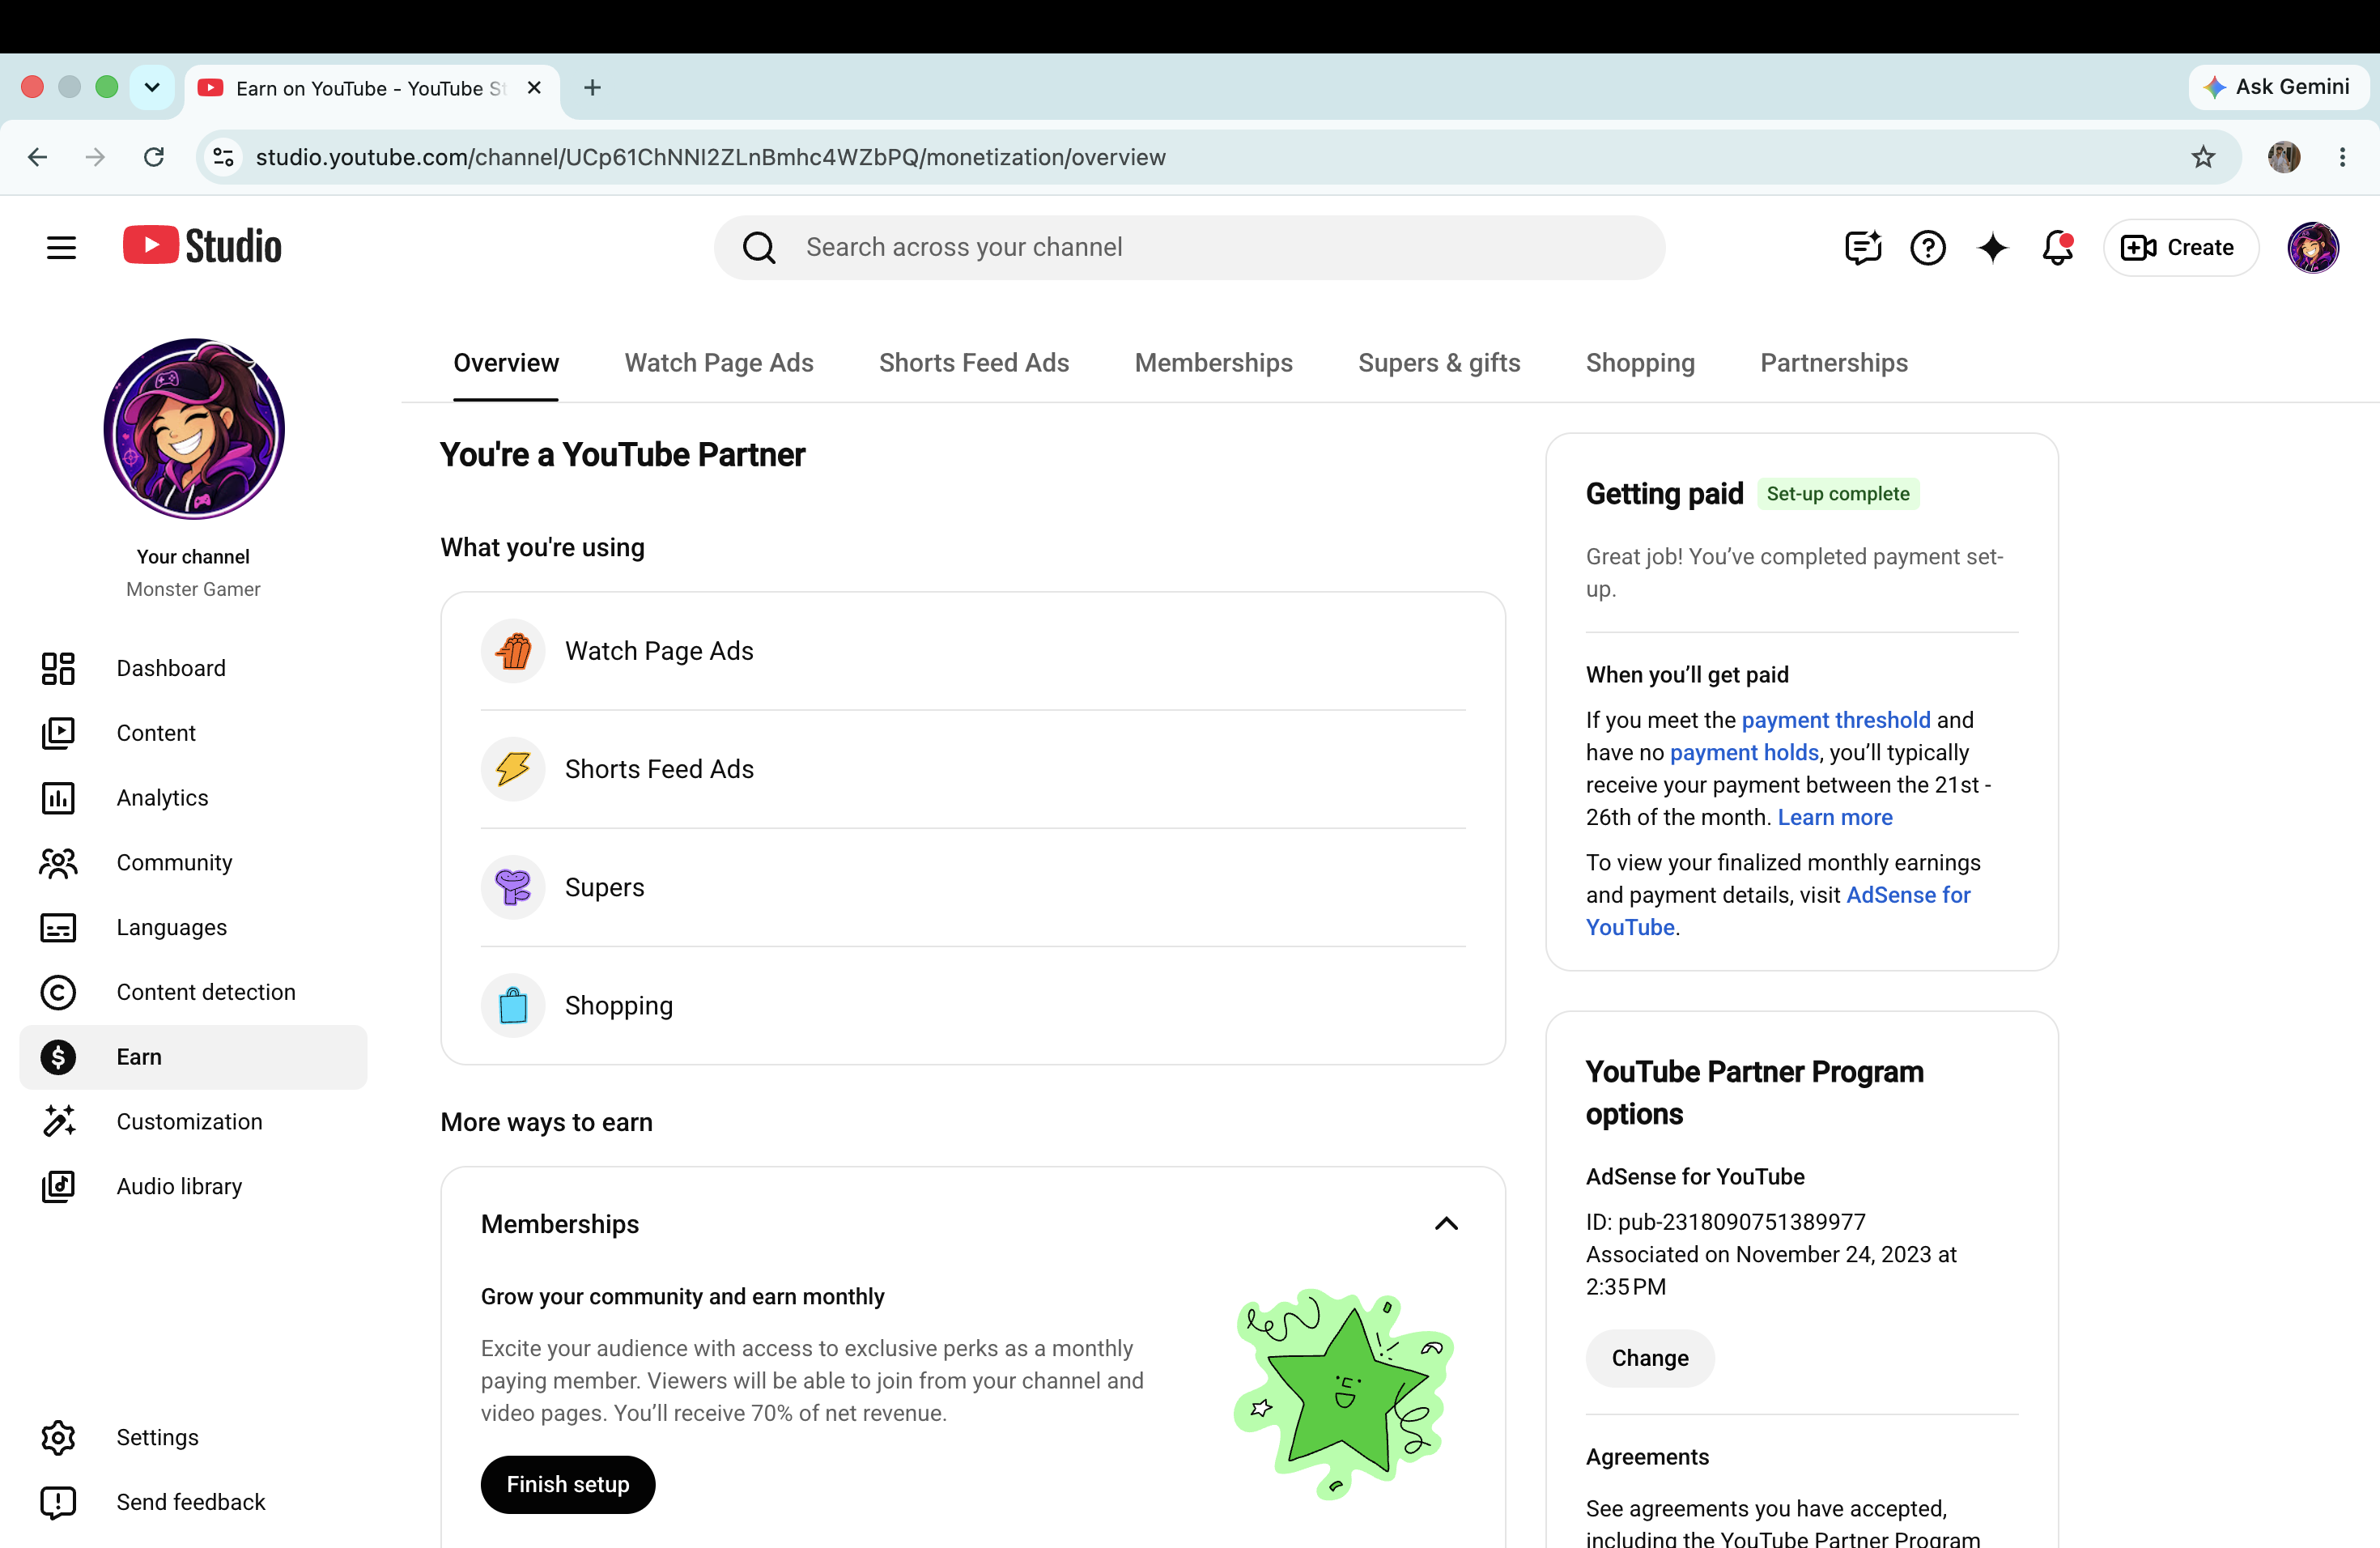The image size is (2380, 1548).
Task: Click the browser address bar URL
Action: (x=710, y=157)
